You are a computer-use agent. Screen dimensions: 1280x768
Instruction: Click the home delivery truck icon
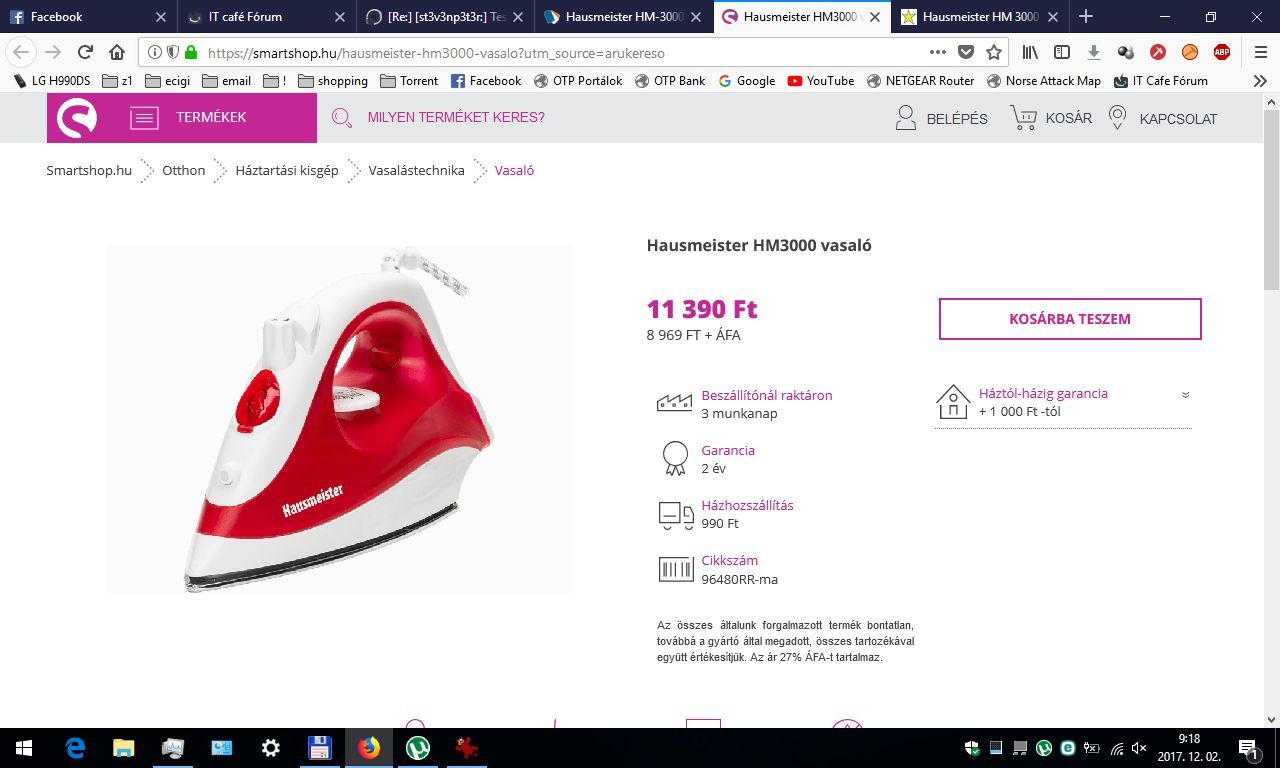[676, 514]
